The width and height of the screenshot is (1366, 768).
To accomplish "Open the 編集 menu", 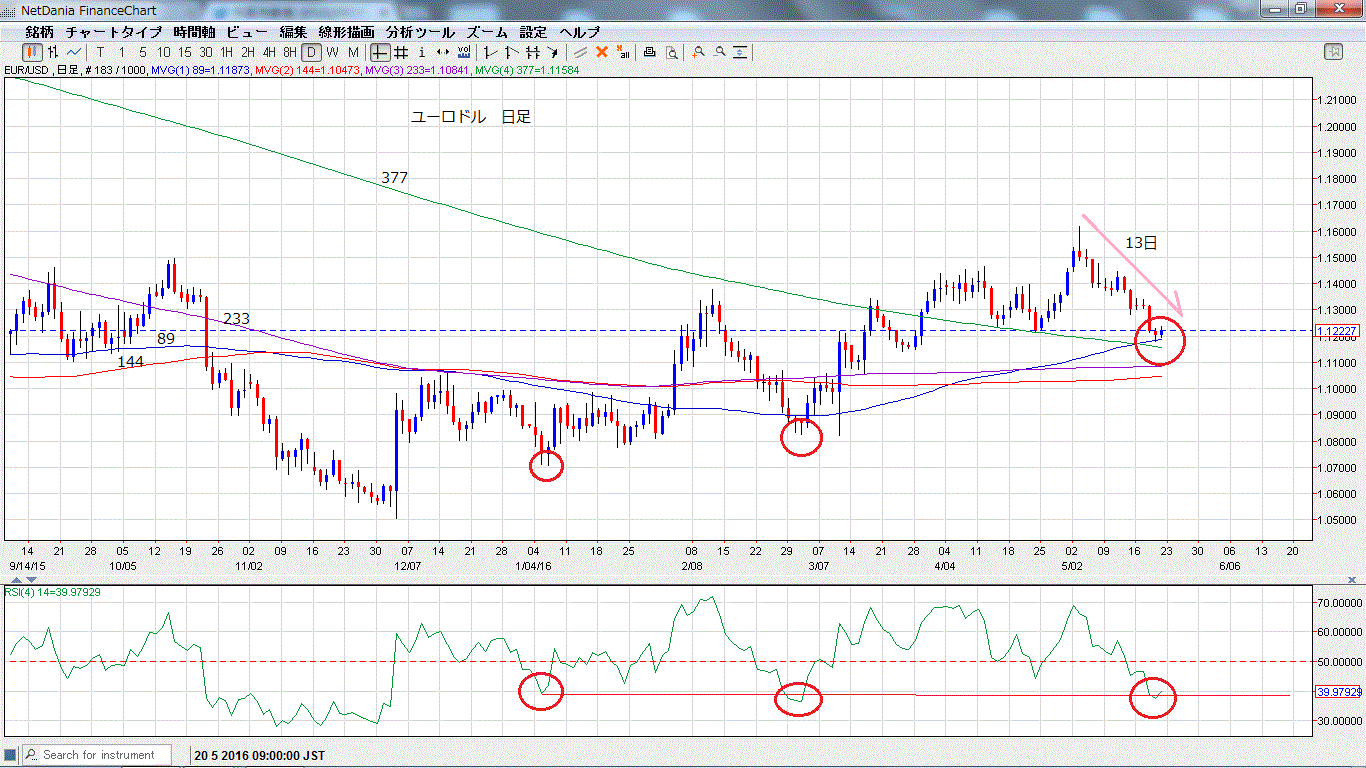I will coord(294,32).
